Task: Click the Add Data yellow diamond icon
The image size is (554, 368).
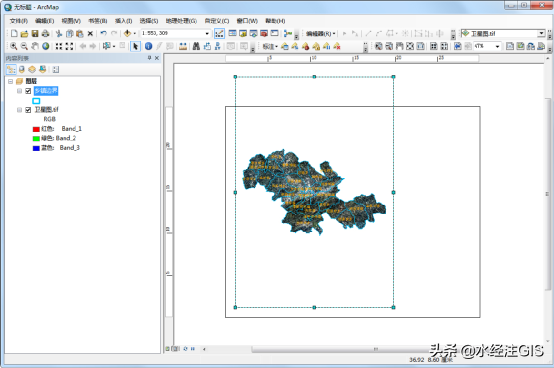Action: click(127, 33)
